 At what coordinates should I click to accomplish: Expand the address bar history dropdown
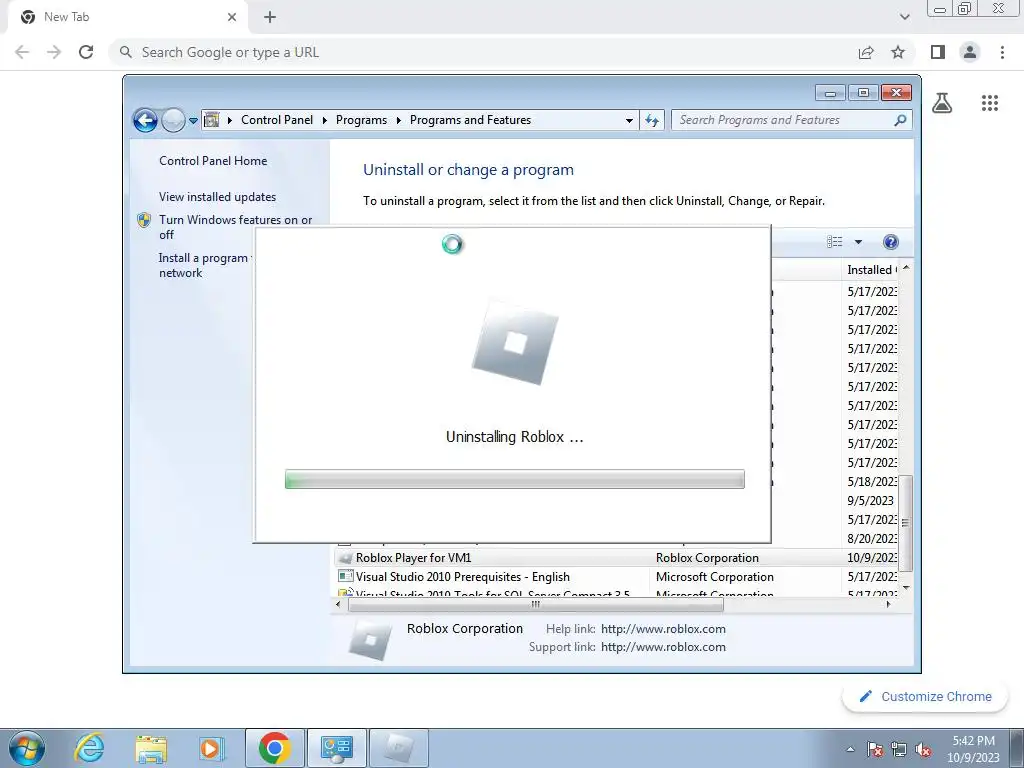tap(629, 120)
